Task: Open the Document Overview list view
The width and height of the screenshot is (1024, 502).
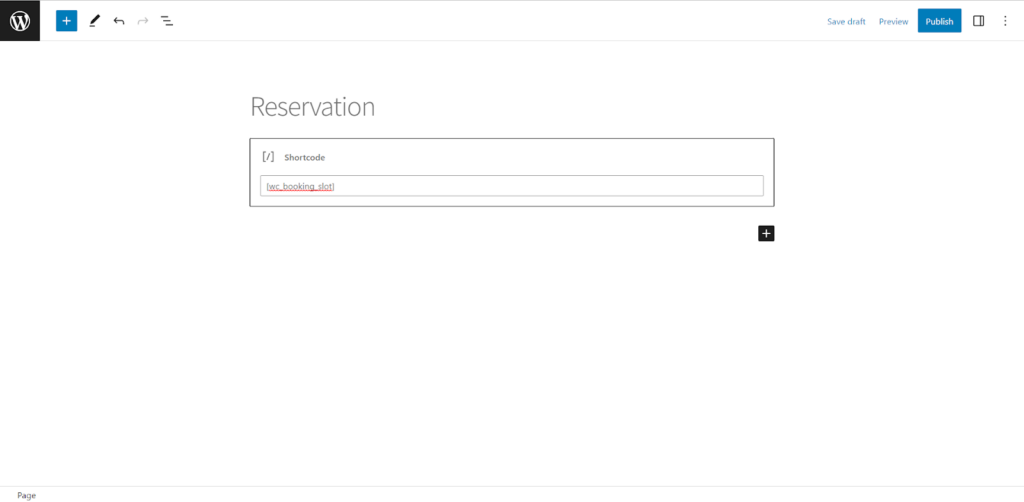Action: coord(167,21)
